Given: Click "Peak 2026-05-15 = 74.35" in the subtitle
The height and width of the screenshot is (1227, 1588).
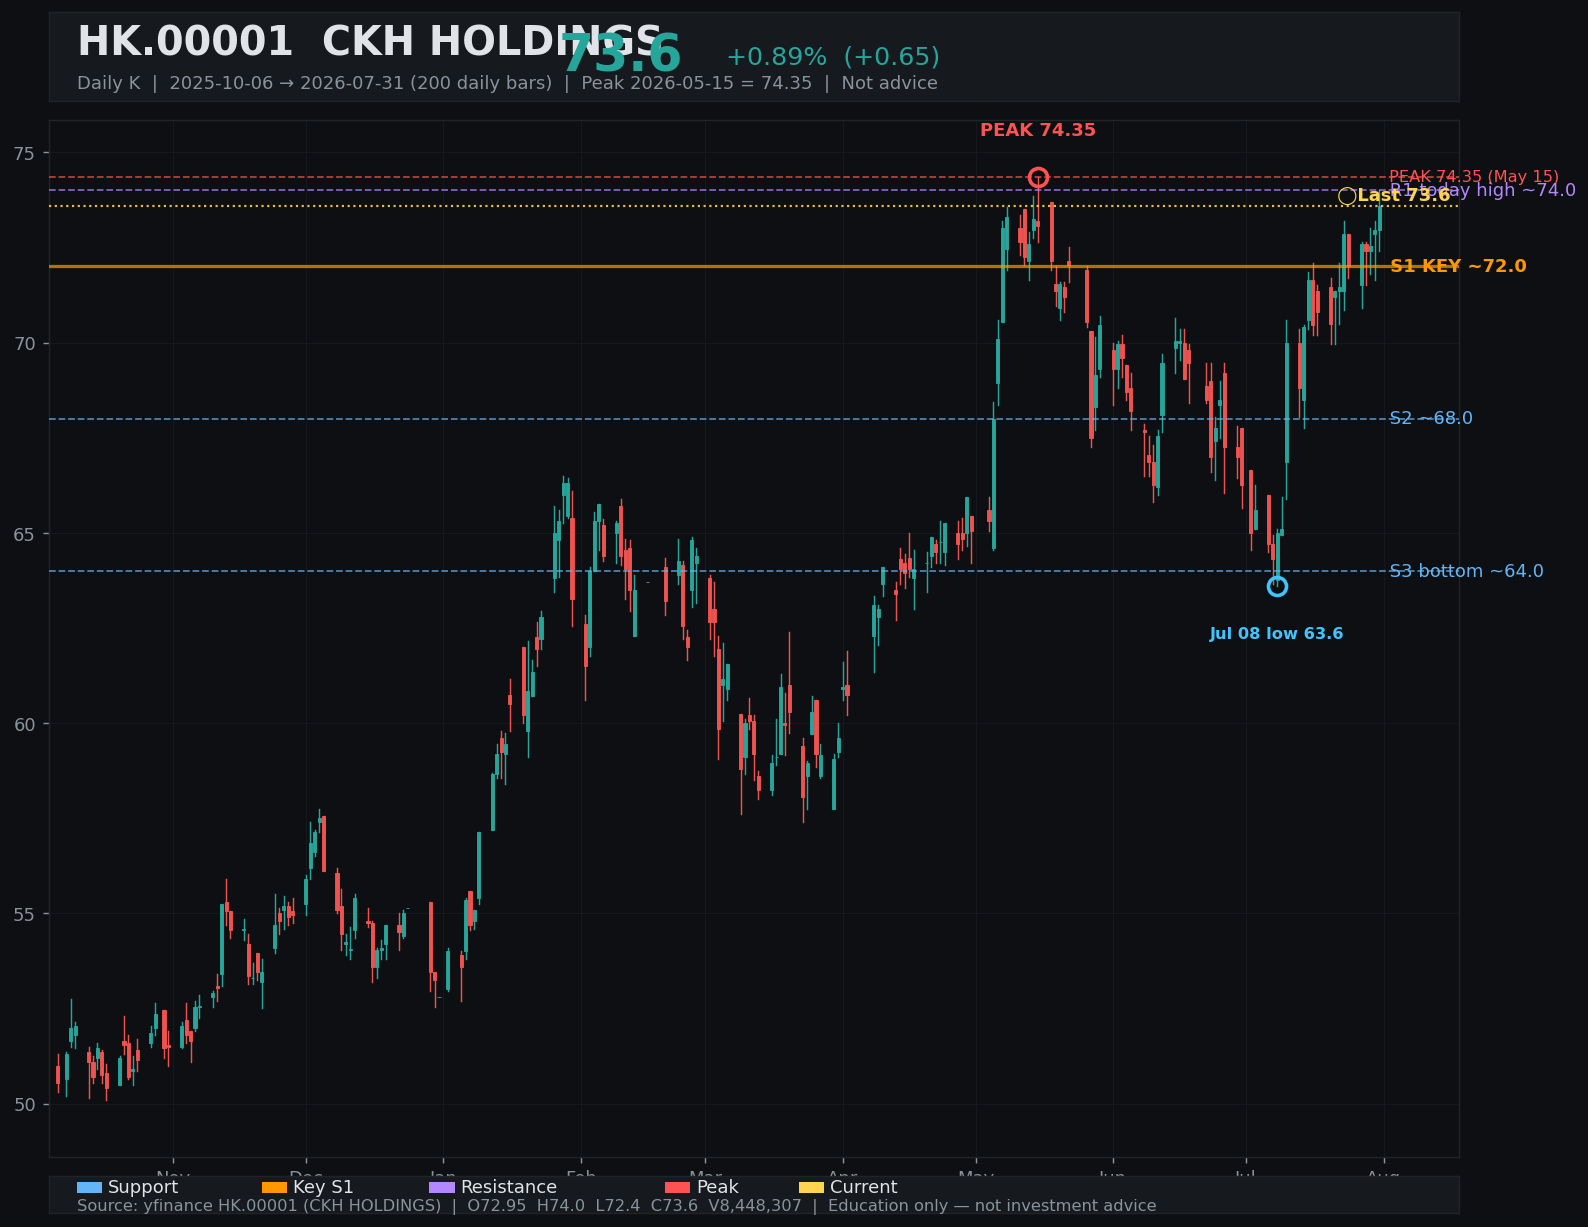Looking at the screenshot, I should pyautogui.click(x=697, y=83).
